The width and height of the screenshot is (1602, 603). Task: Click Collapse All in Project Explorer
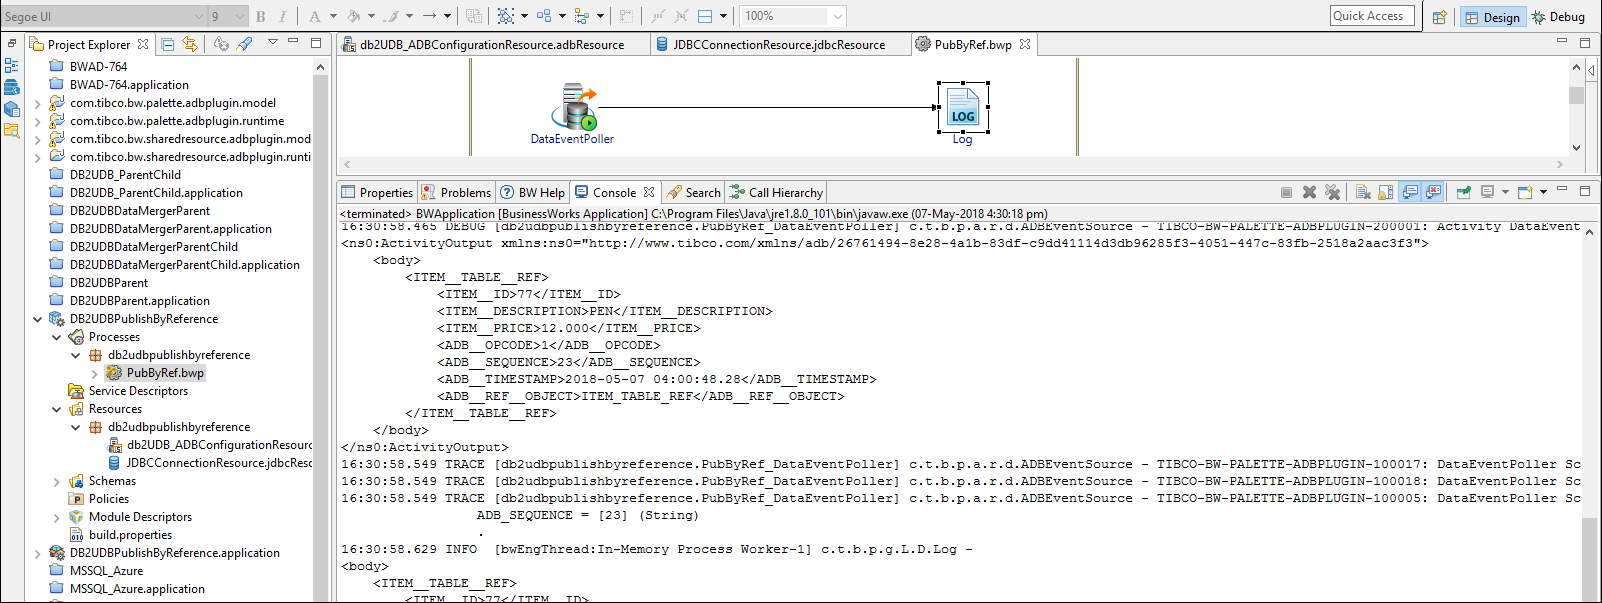pyautogui.click(x=168, y=44)
